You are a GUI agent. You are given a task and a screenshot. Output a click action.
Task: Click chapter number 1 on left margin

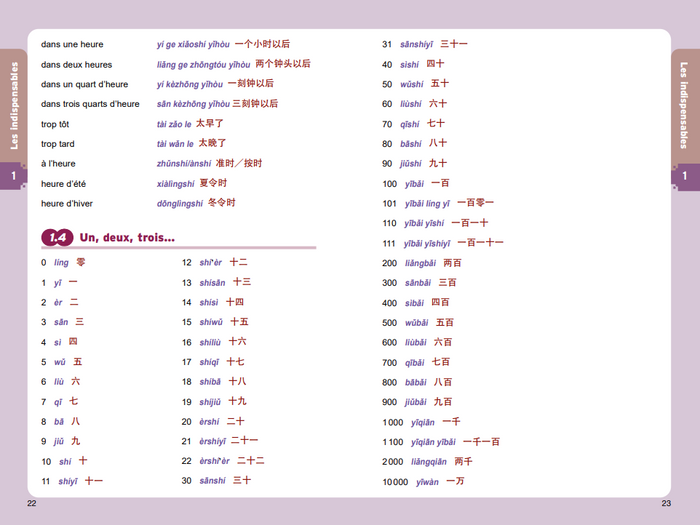coord(14,177)
